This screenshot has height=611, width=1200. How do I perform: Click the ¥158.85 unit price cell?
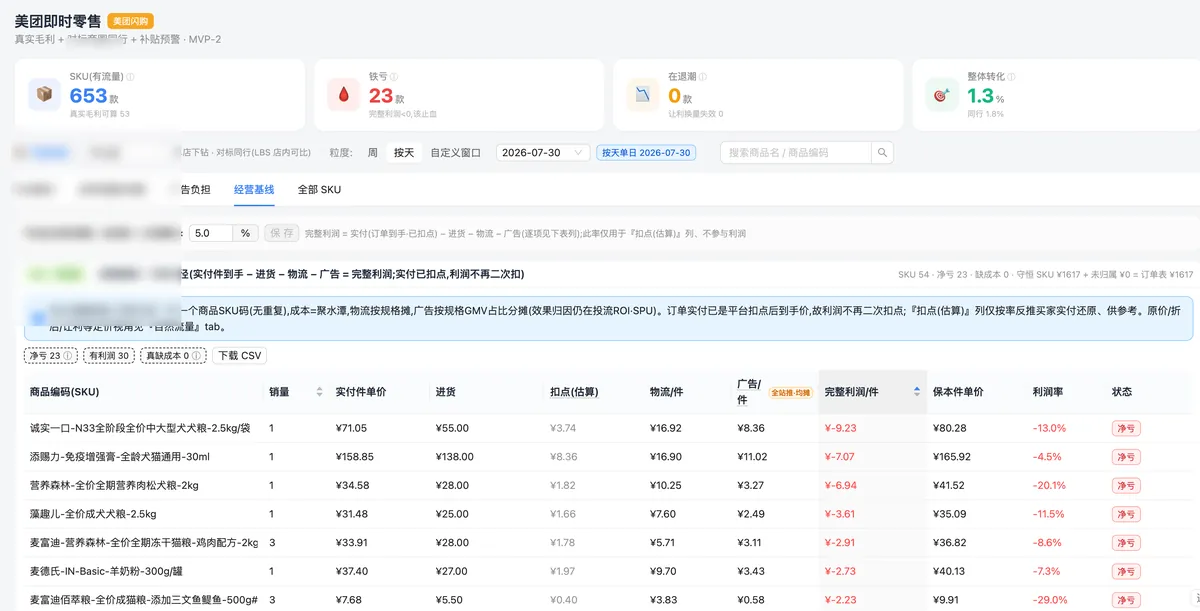tap(355, 457)
